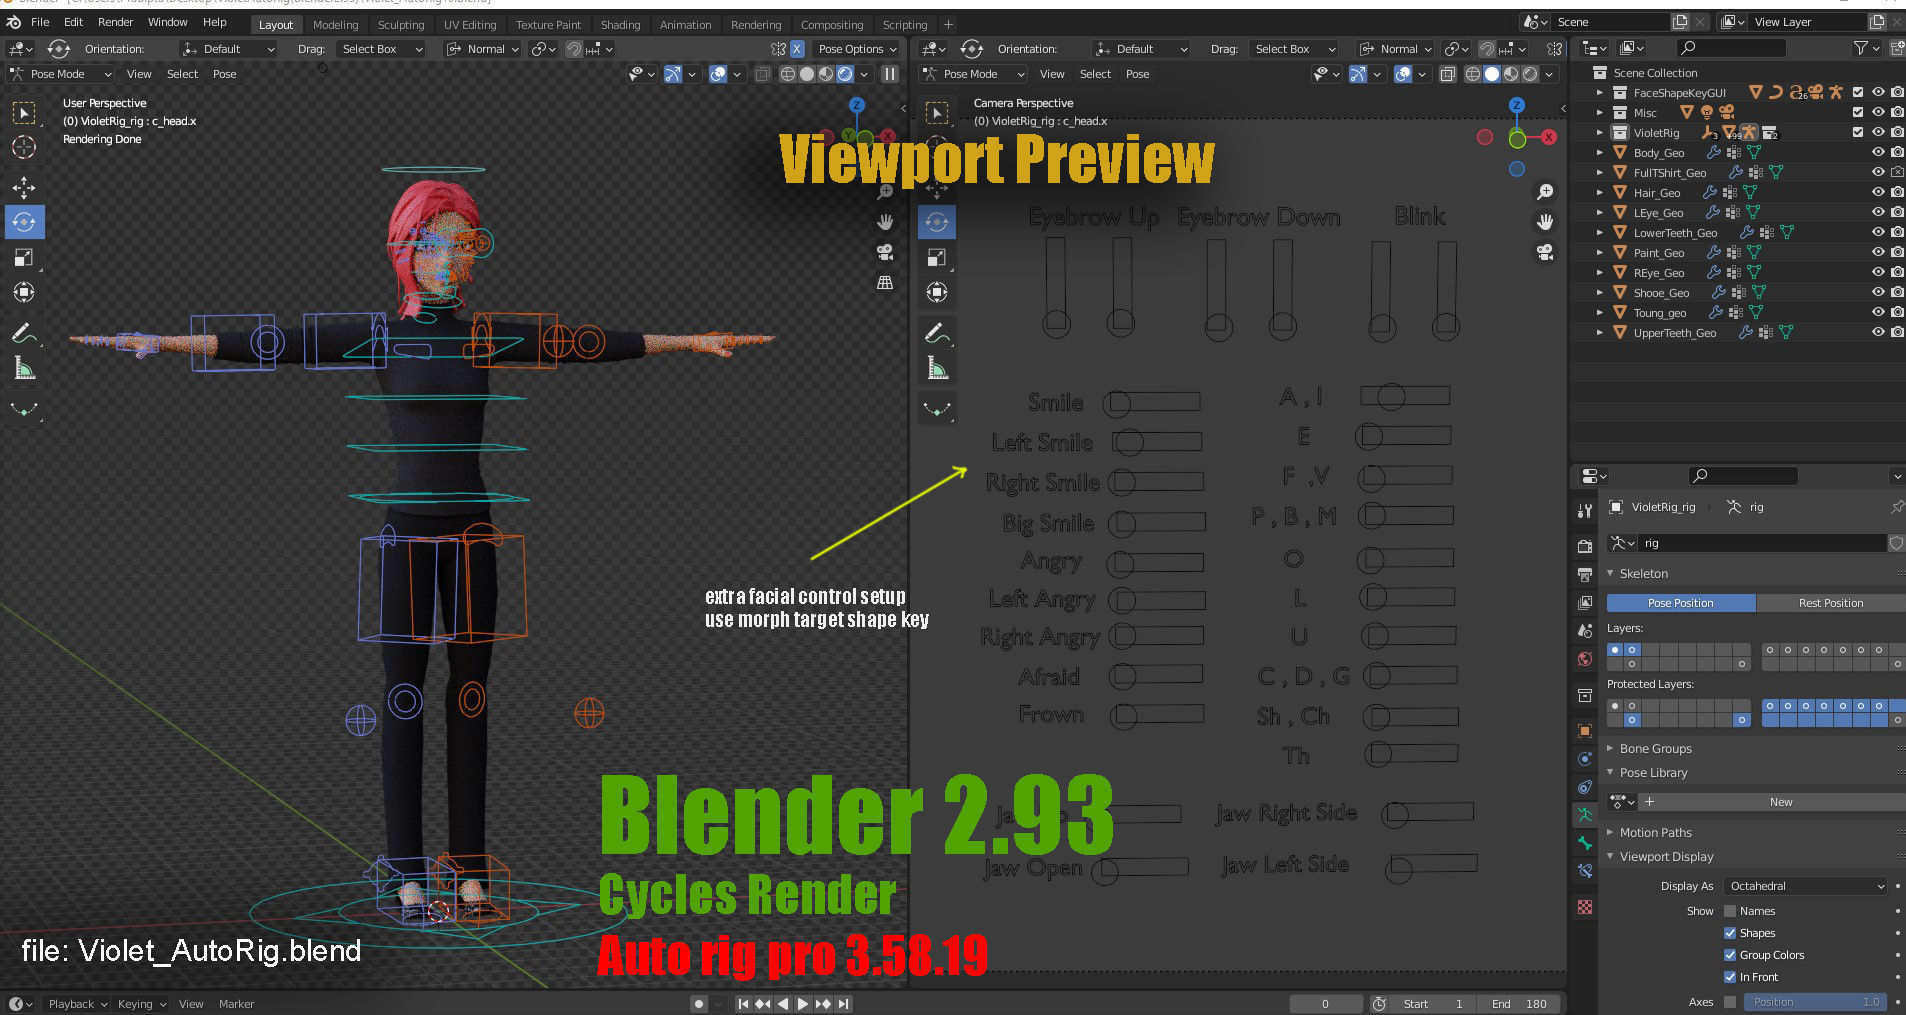Open the Playback dropdown in timeline
The image size is (1906, 1015).
click(x=76, y=1004)
